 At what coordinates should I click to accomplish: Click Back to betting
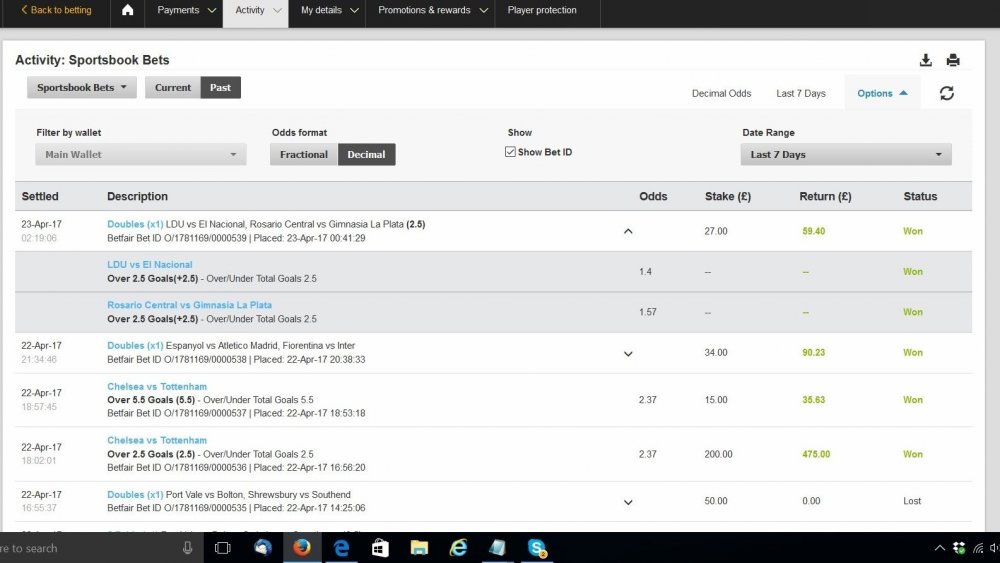coord(56,10)
